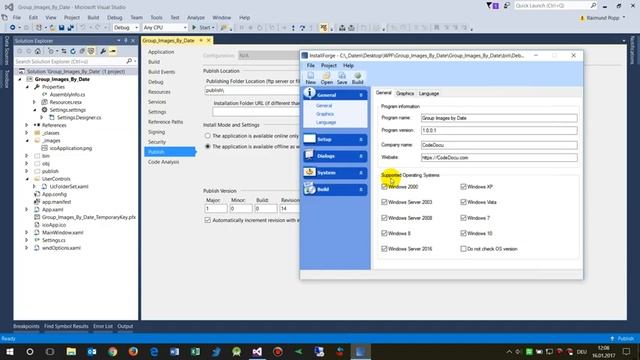Click Language link under General sidebar

326,122
